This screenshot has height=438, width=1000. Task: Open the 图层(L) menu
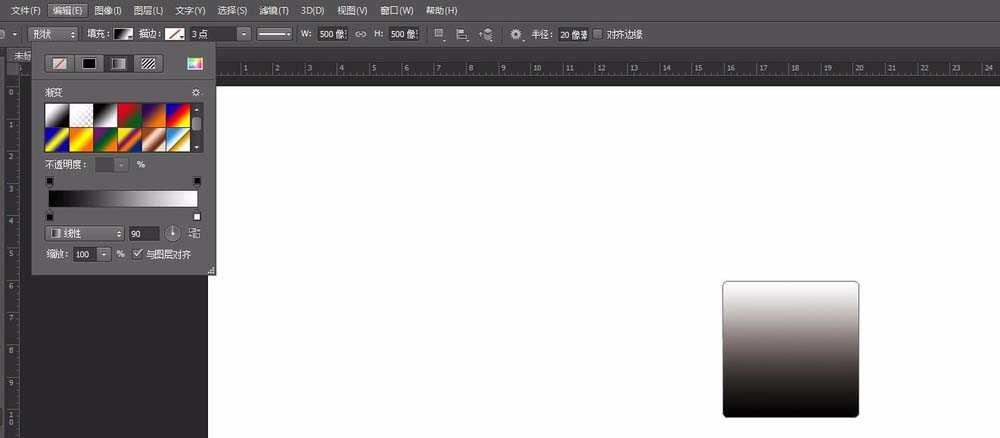pos(150,10)
